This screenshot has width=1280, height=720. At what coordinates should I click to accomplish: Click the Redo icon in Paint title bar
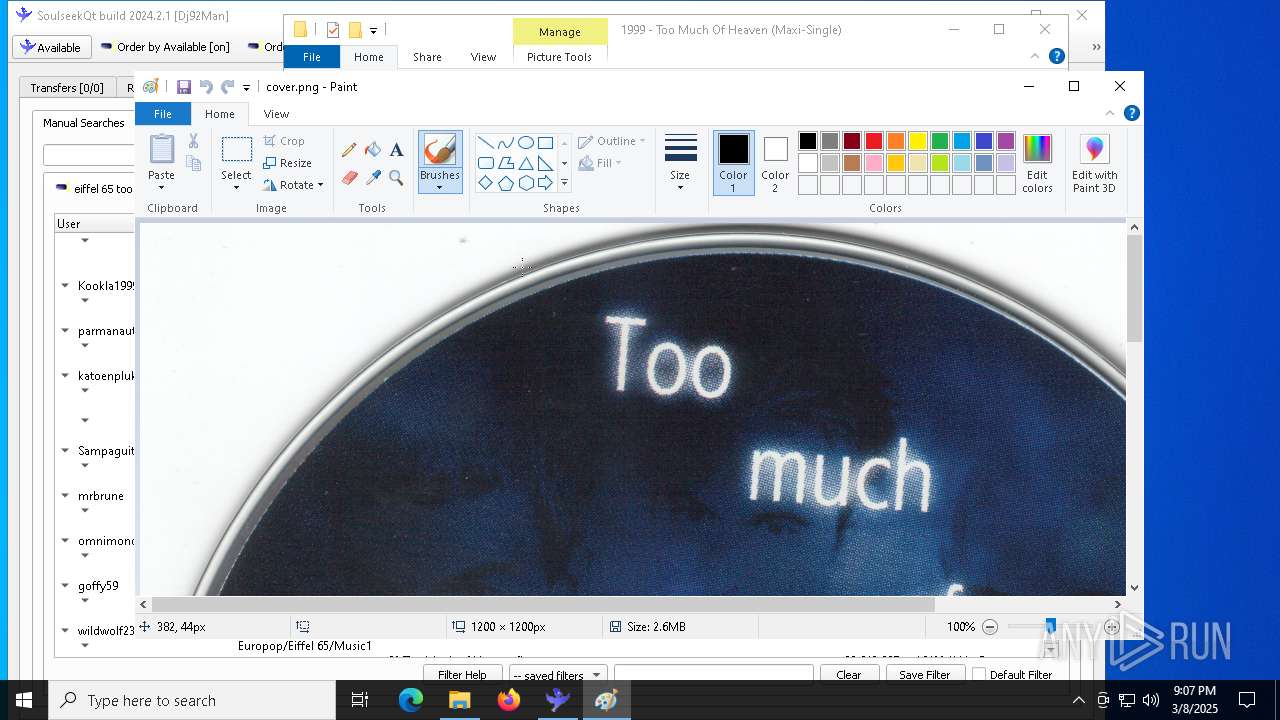(x=228, y=87)
